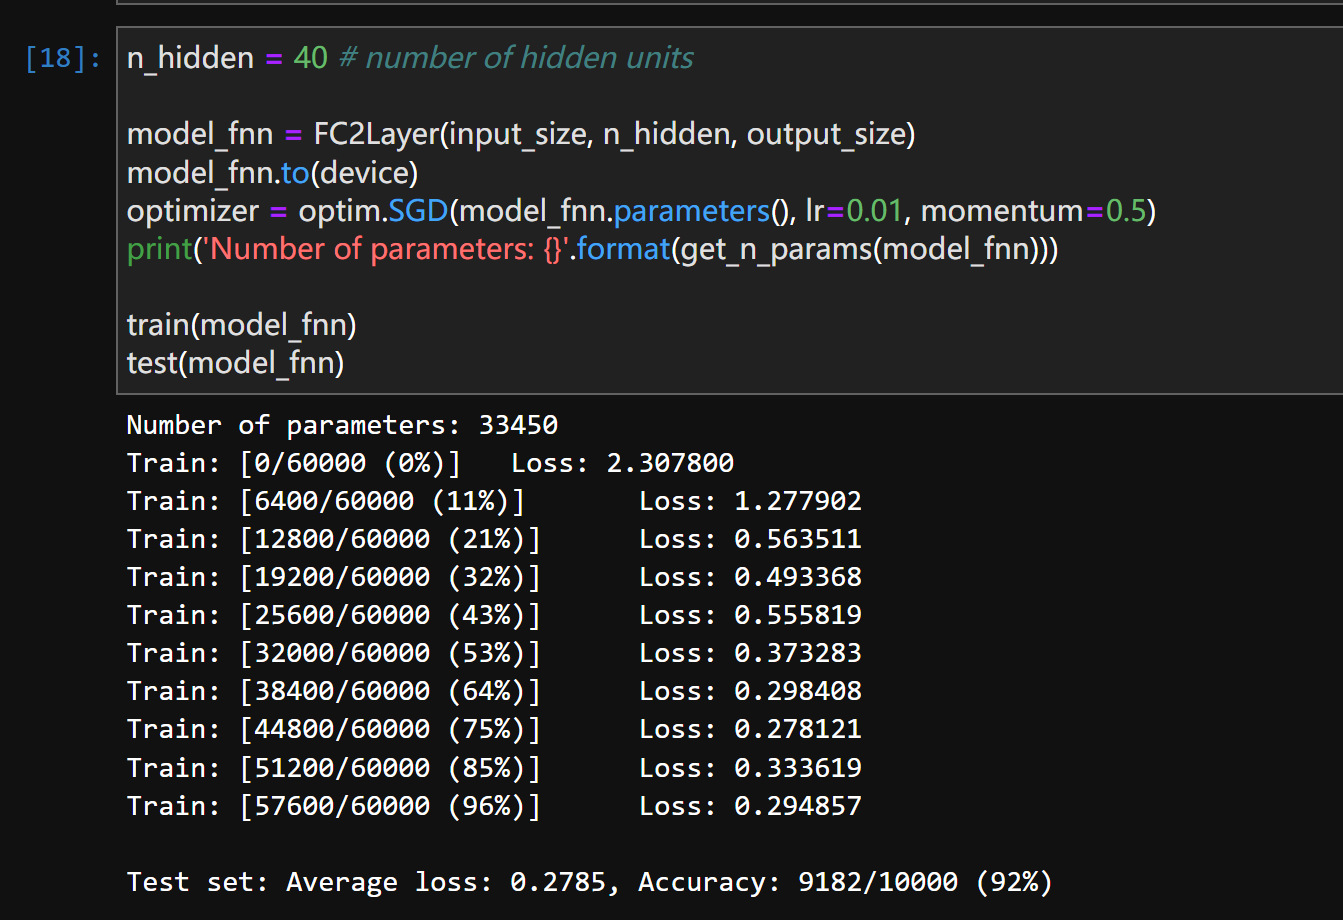Click the print 'Number of parameters' code line
This screenshot has height=920, width=1343.
[592, 249]
